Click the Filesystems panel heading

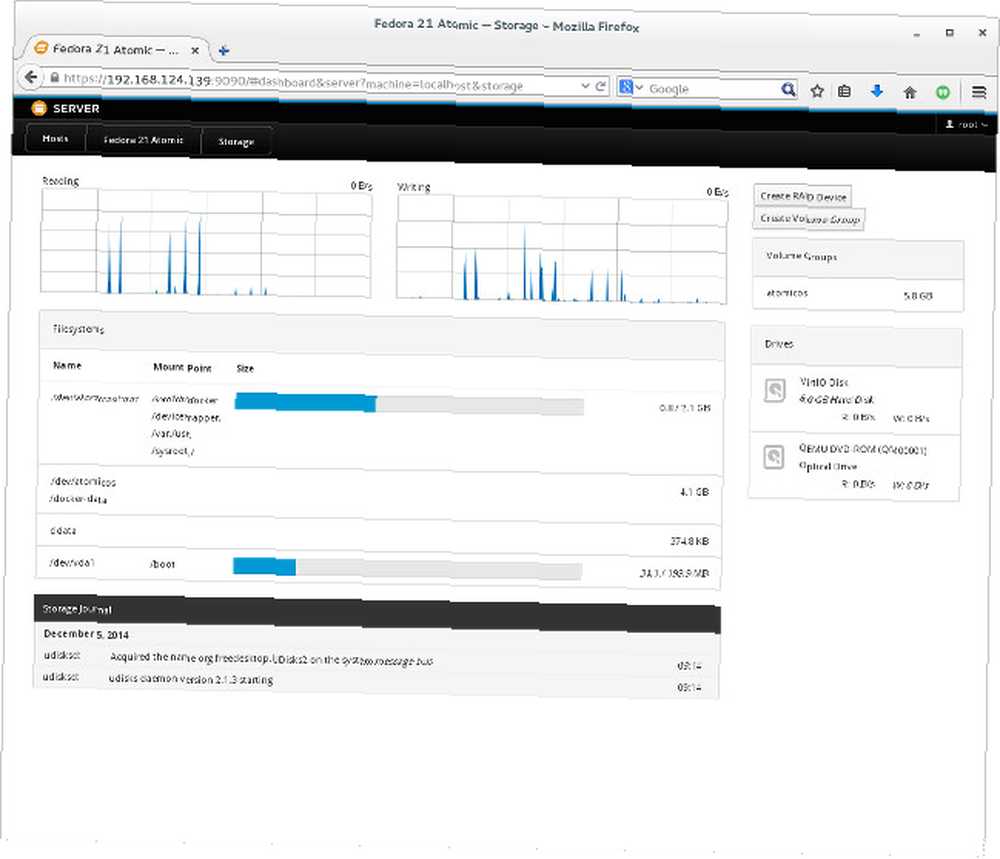pyautogui.click(x=78, y=329)
